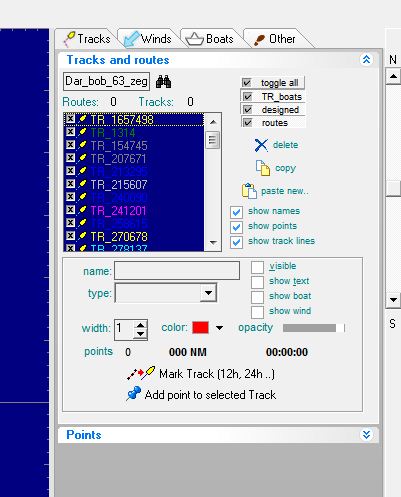Viewport: 401px width, 497px height.
Task: Click the name input field
Action: [x=177, y=270]
